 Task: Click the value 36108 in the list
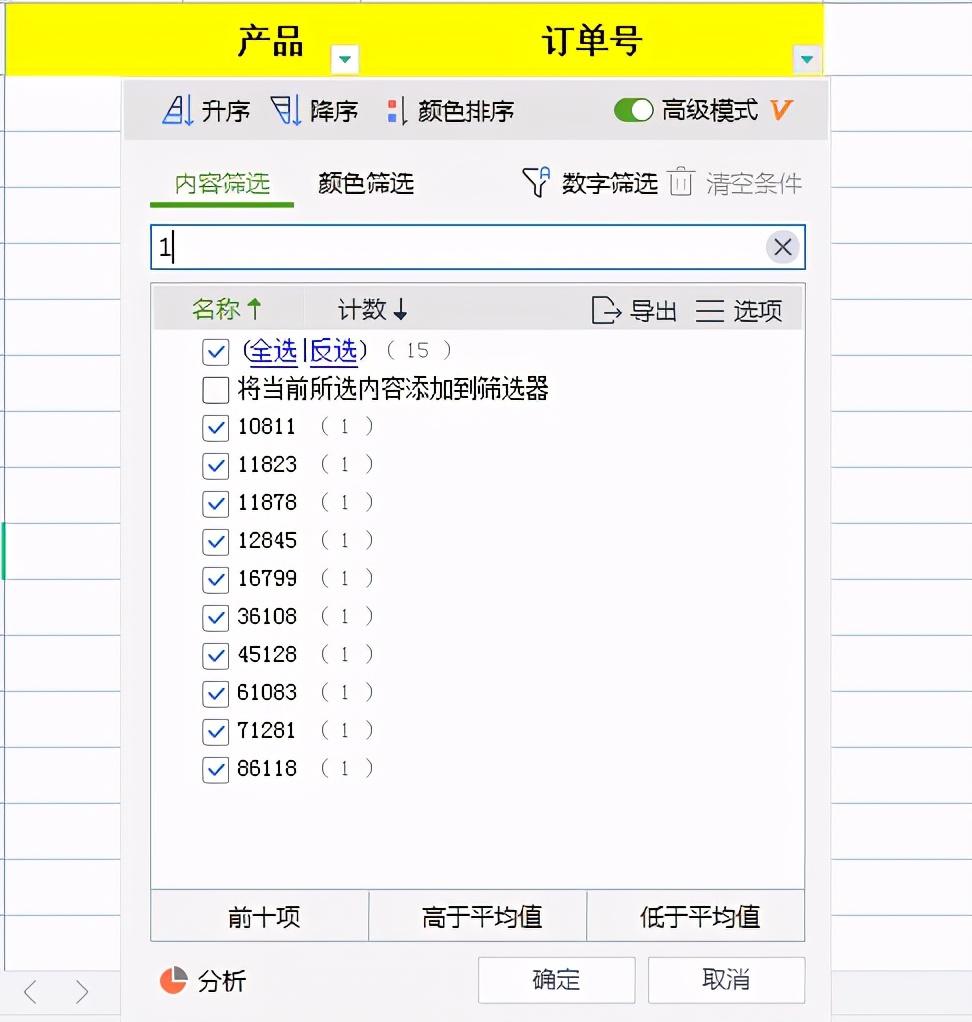pos(267,616)
